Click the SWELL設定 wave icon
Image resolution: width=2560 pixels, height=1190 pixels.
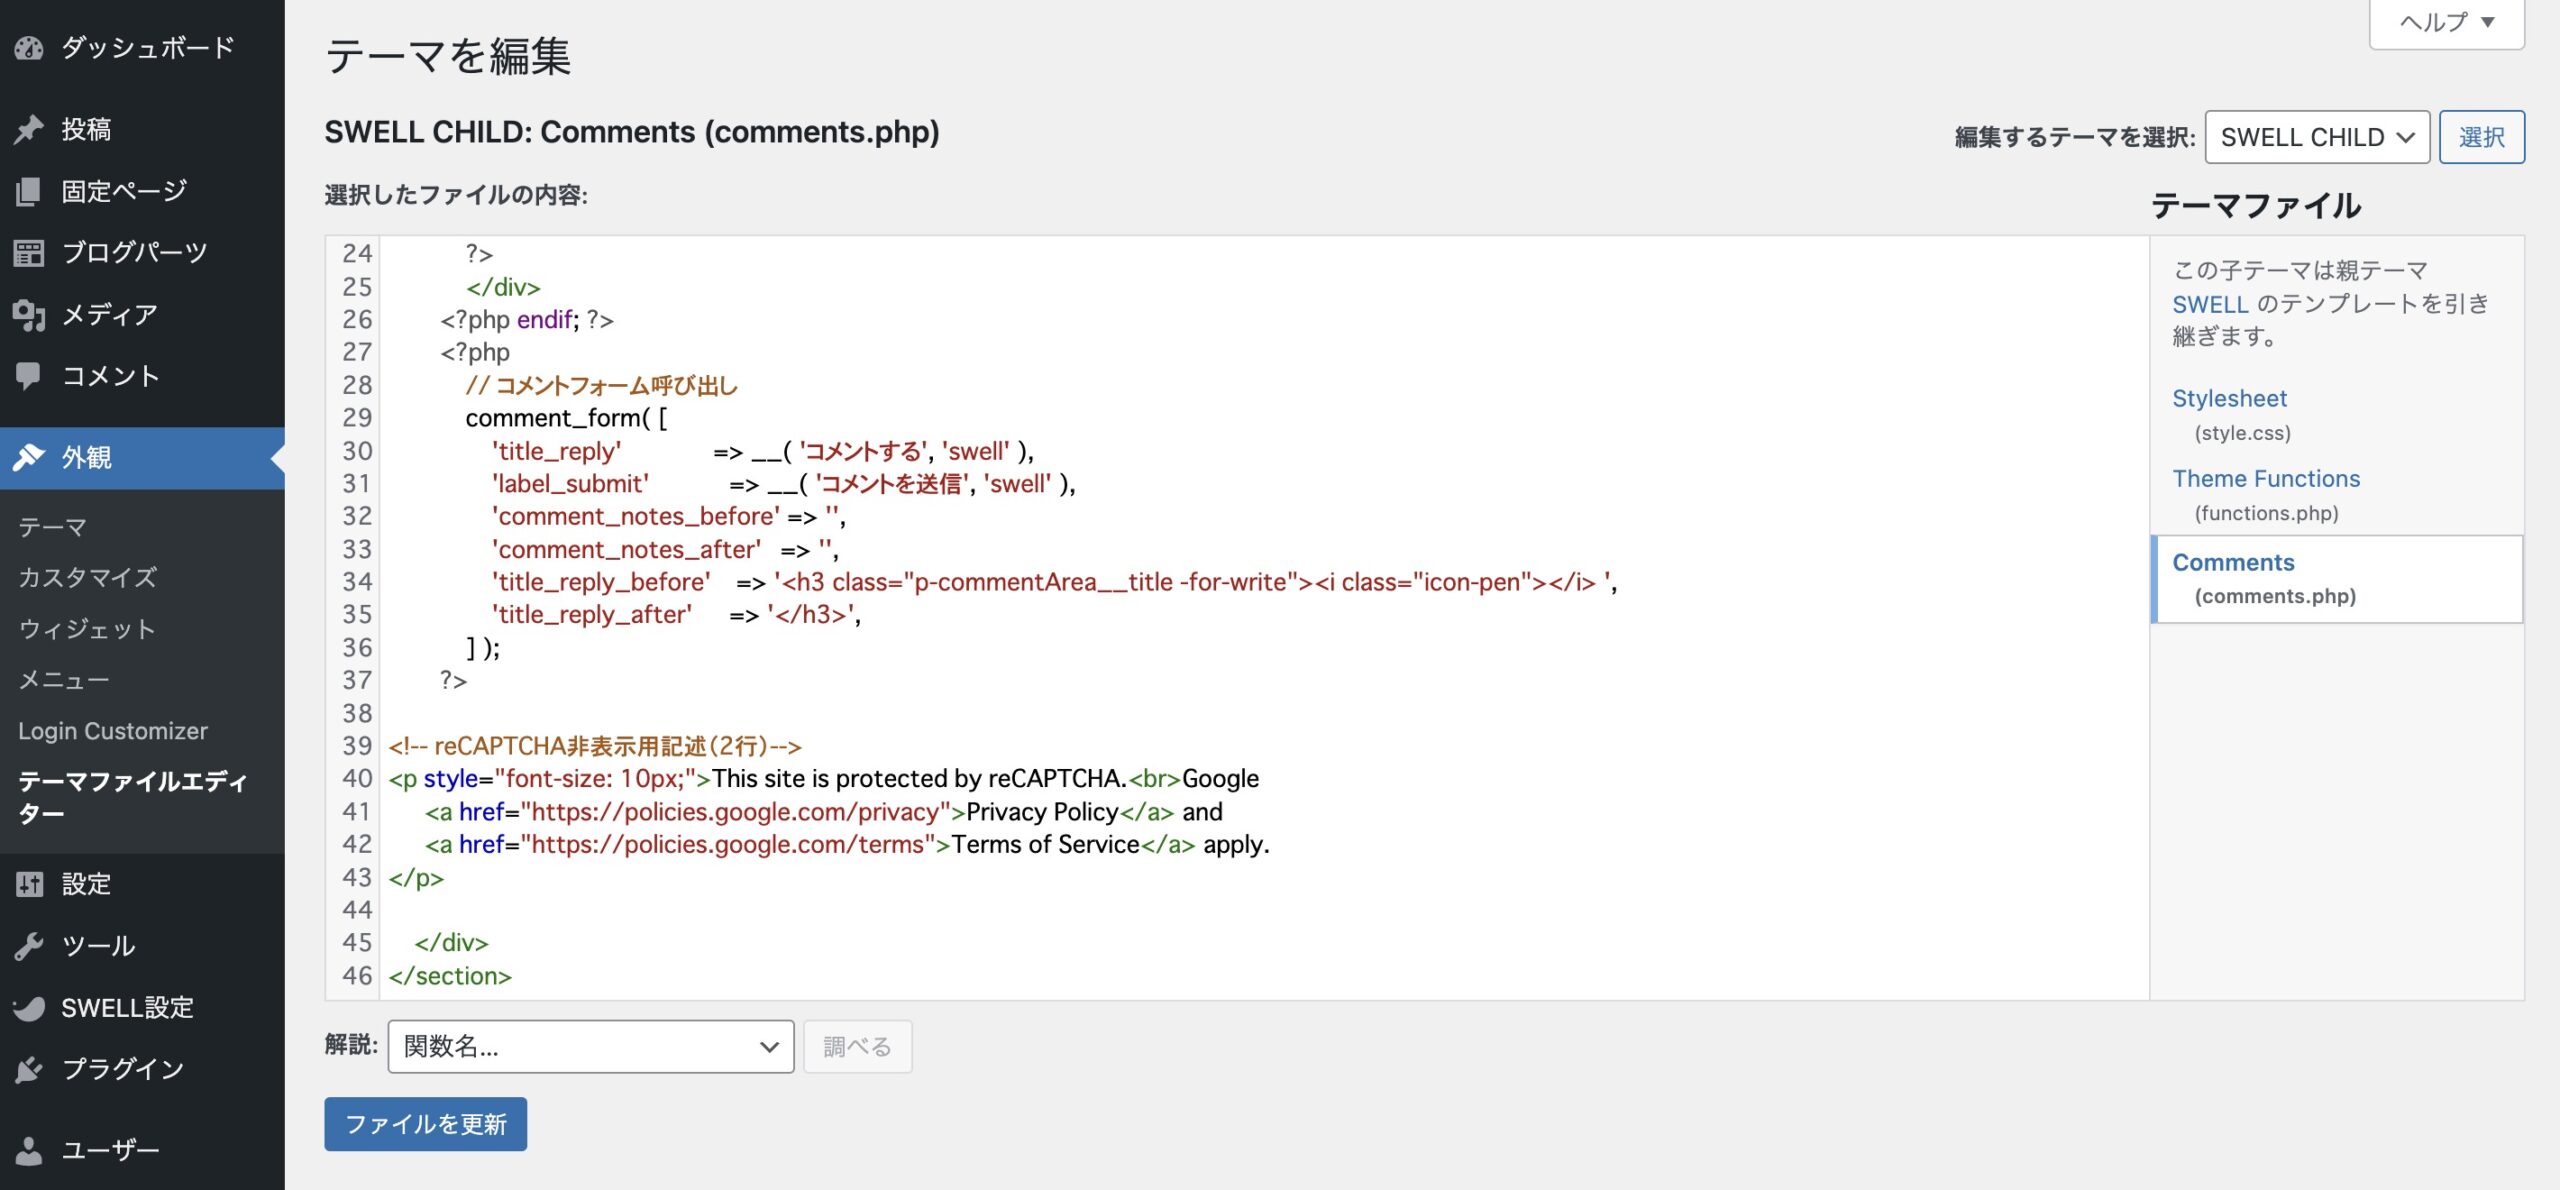click(x=29, y=1008)
